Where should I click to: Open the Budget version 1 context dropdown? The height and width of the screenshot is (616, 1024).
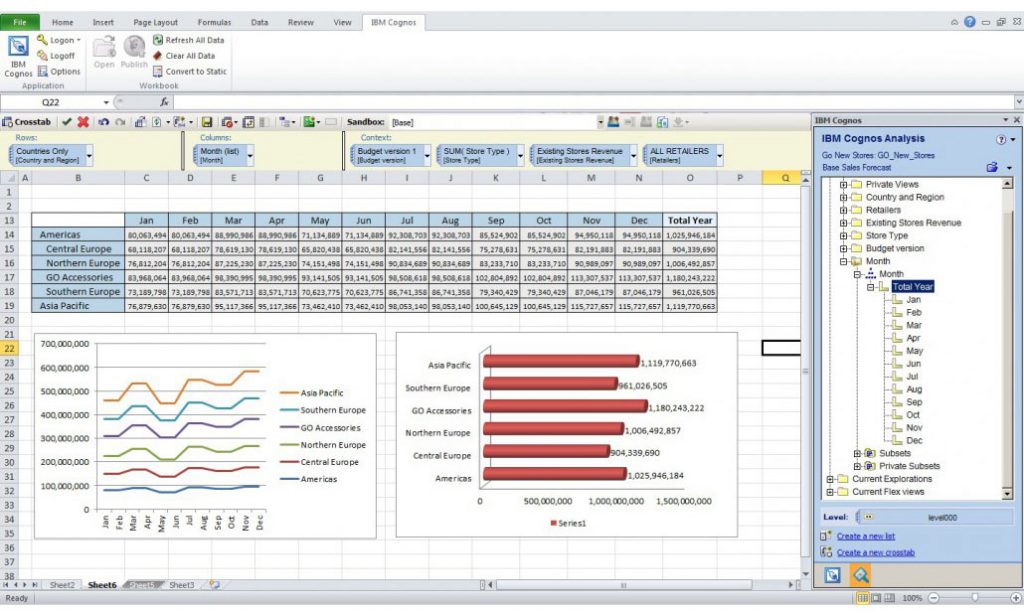(427, 155)
